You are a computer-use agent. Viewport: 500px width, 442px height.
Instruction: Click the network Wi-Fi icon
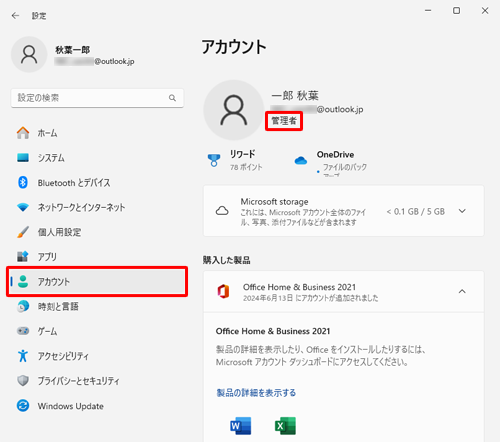pos(23,207)
